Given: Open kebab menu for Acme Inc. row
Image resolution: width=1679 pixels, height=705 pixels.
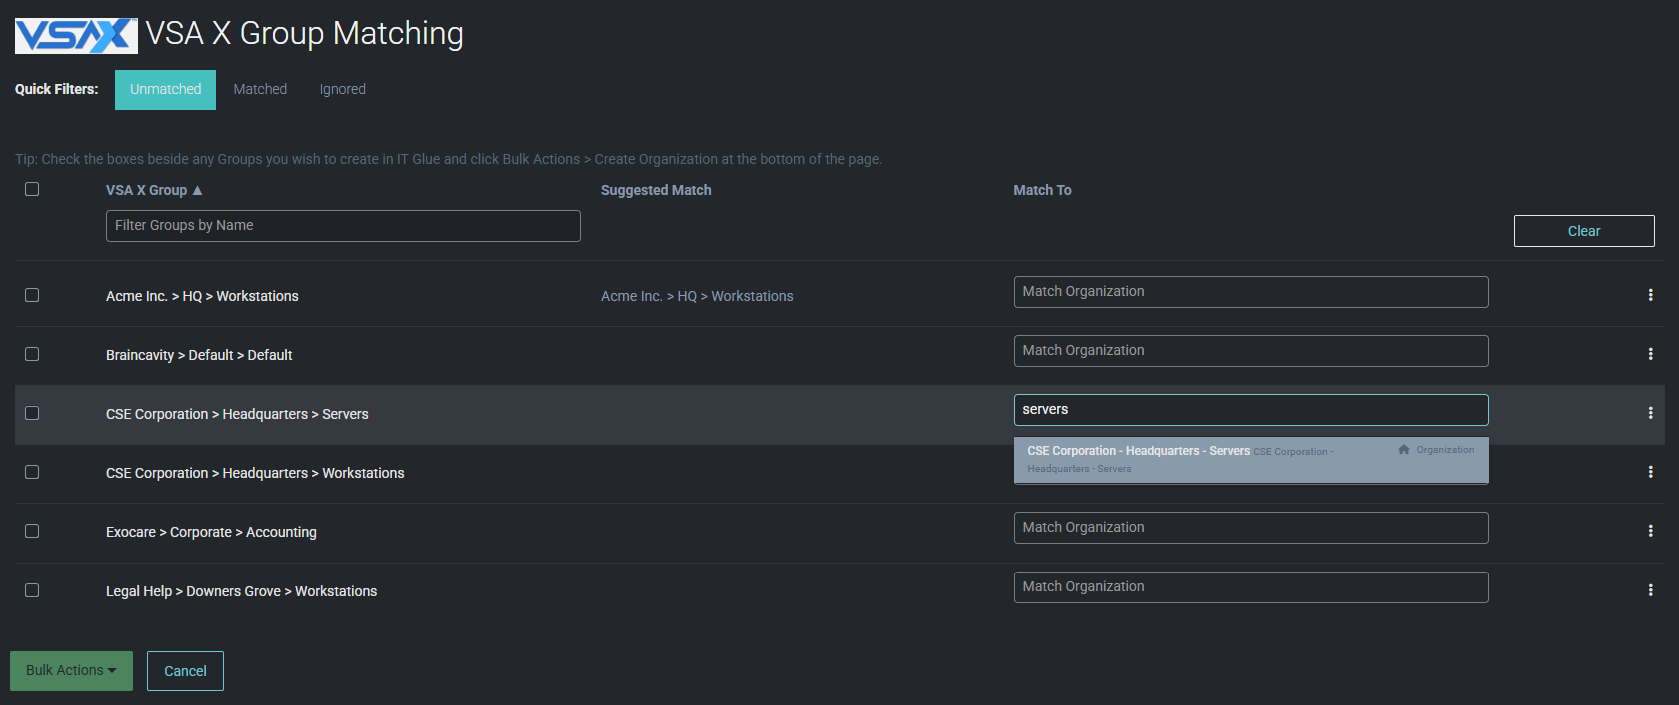Looking at the screenshot, I should click(1650, 295).
